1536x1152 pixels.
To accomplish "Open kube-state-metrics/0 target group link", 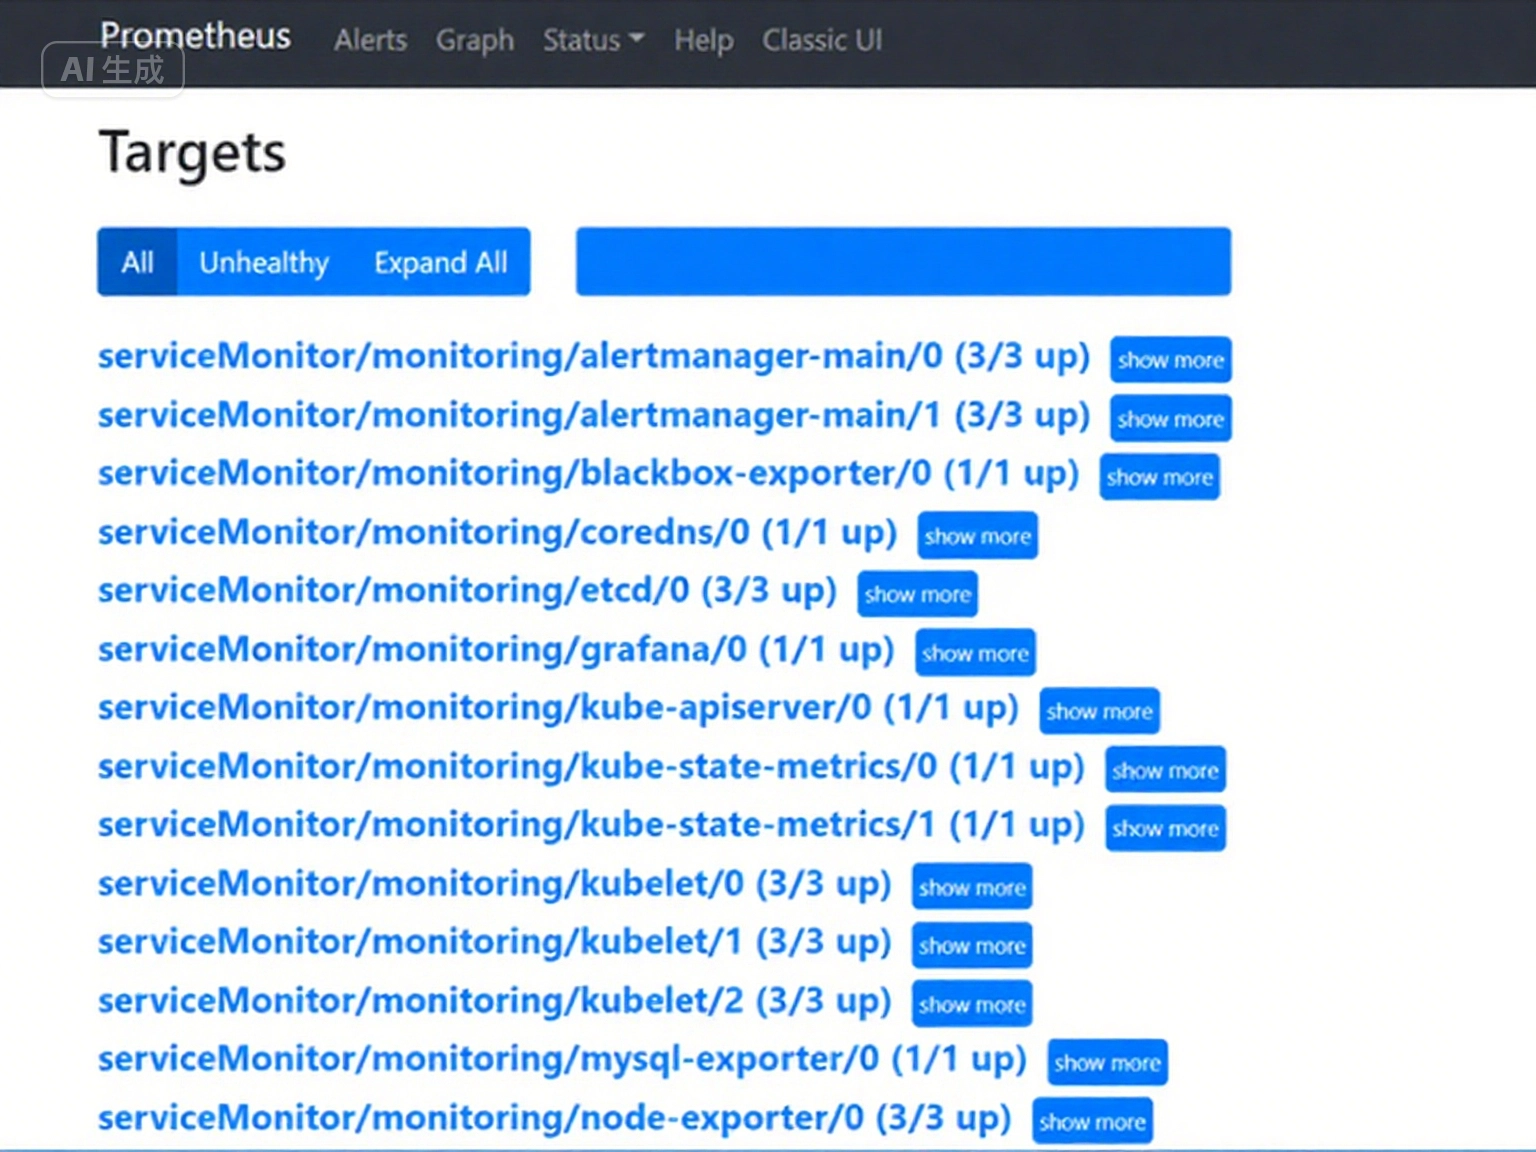I will click(591, 766).
